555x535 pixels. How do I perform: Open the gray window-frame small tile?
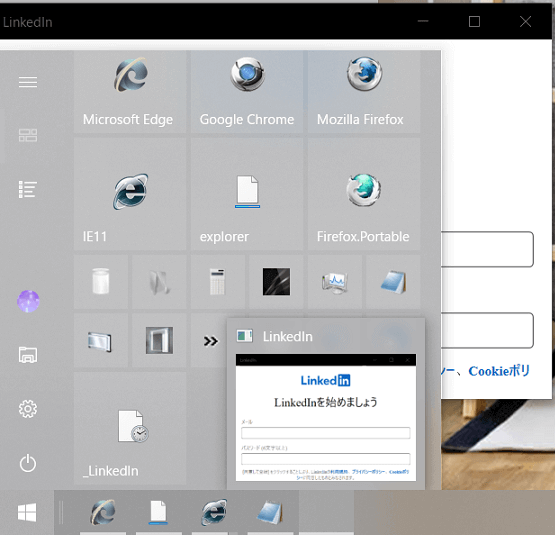159,340
